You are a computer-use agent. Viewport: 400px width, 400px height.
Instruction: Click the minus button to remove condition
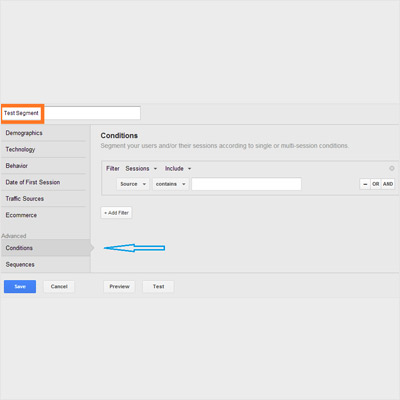[x=365, y=184]
